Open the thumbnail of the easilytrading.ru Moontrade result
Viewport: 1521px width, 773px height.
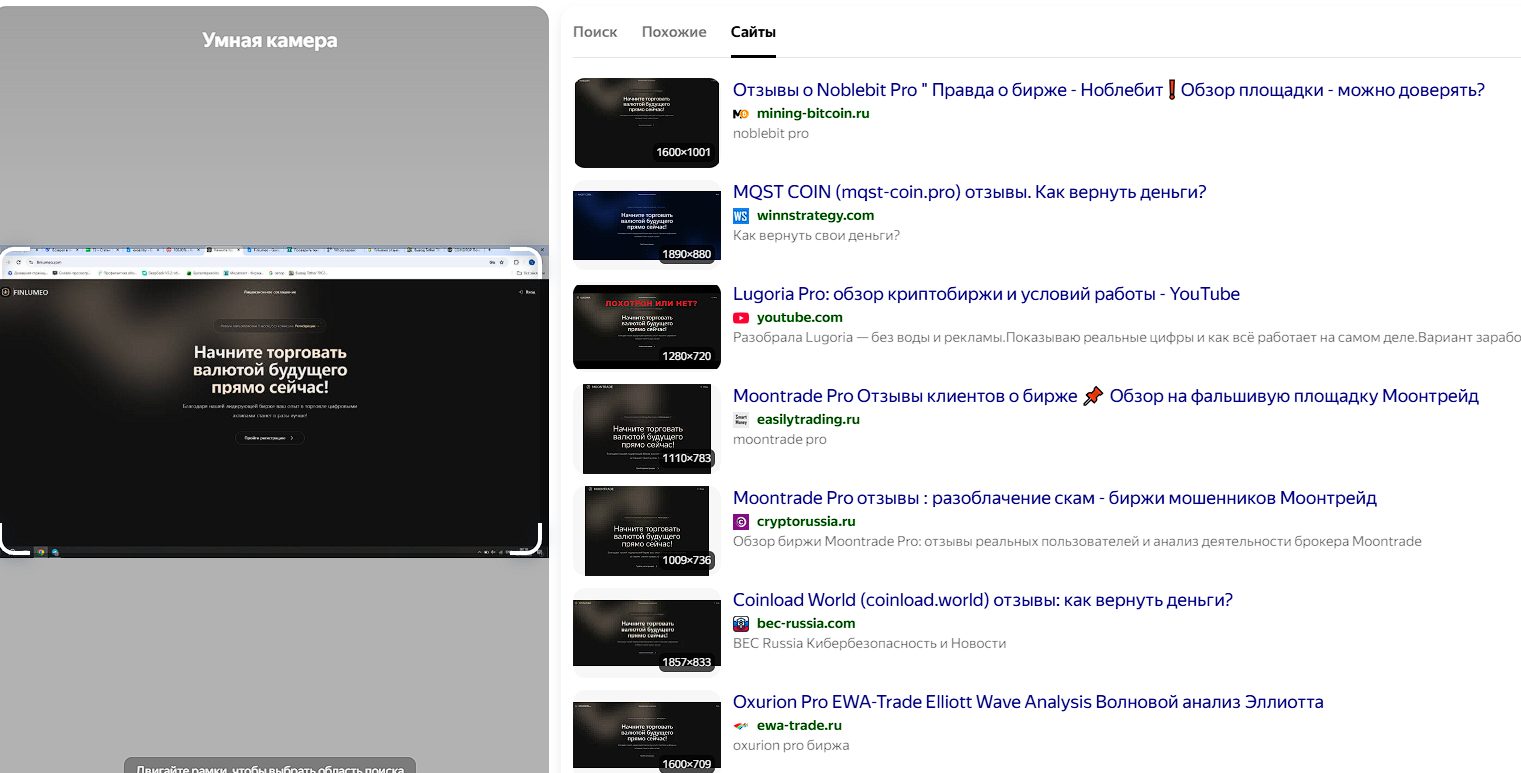tap(647, 429)
